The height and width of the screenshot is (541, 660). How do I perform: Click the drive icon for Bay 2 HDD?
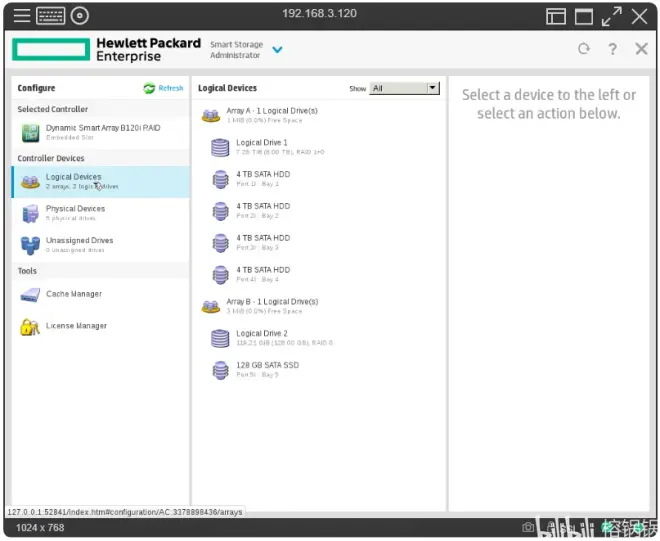tap(221, 211)
